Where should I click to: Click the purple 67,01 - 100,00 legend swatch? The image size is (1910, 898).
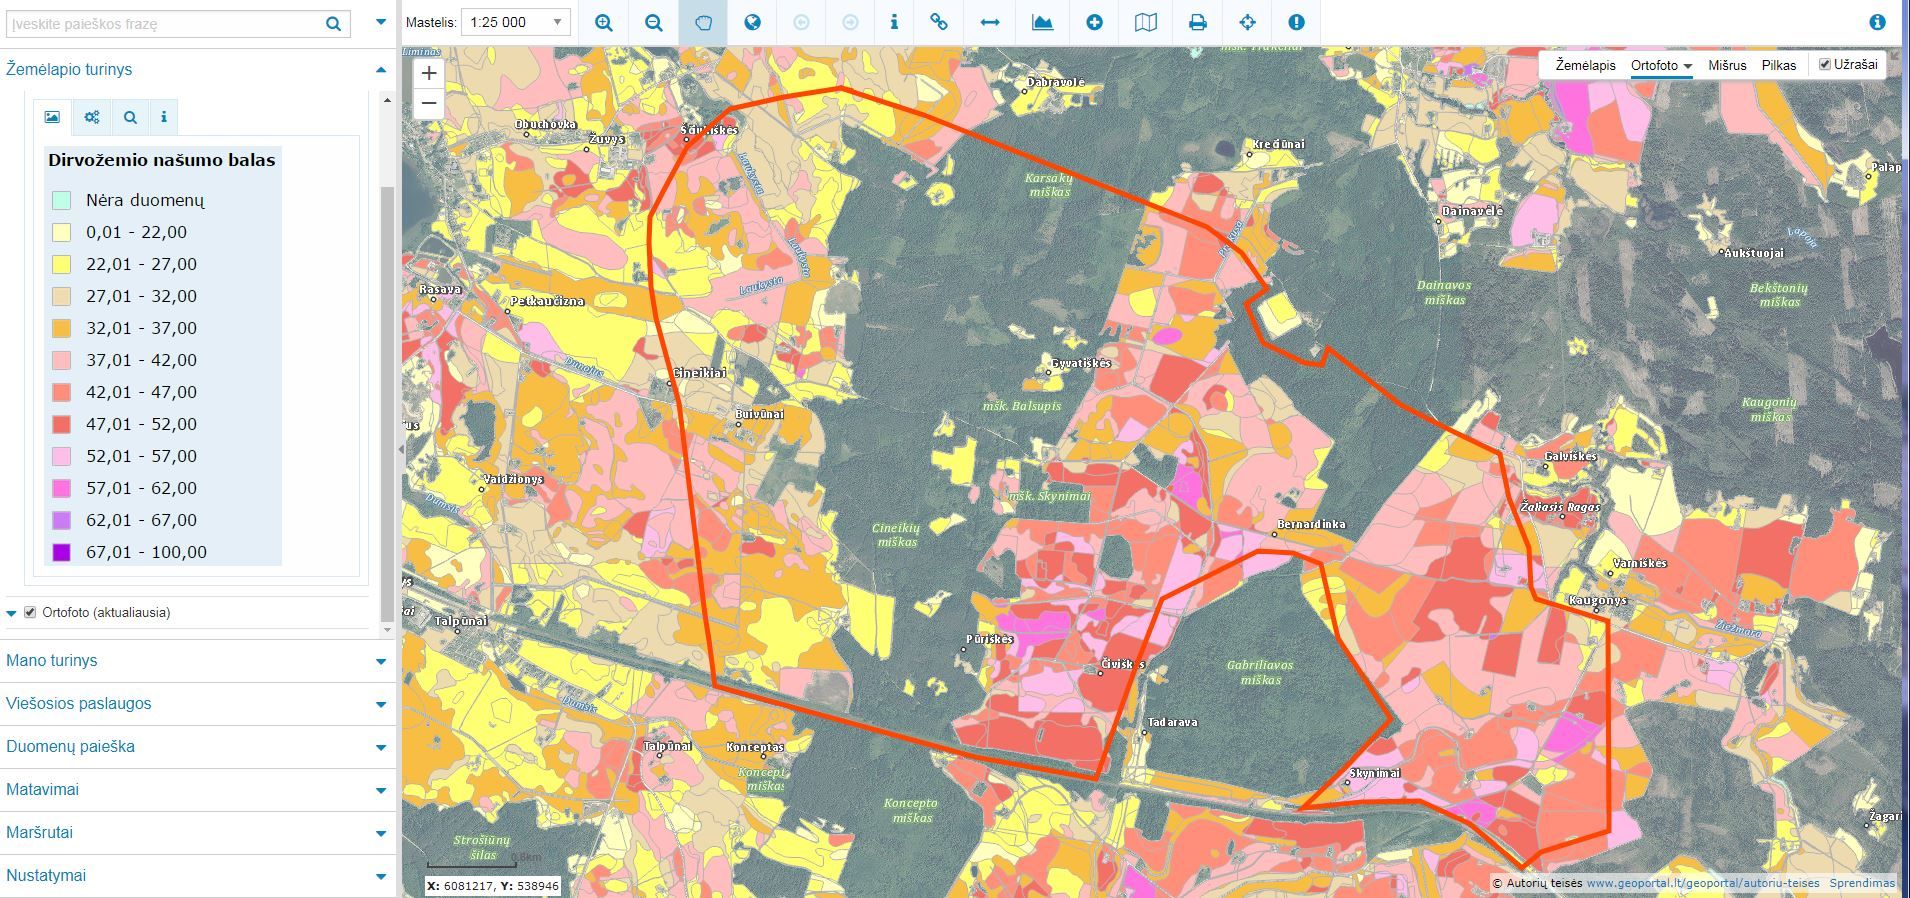coord(62,552)
